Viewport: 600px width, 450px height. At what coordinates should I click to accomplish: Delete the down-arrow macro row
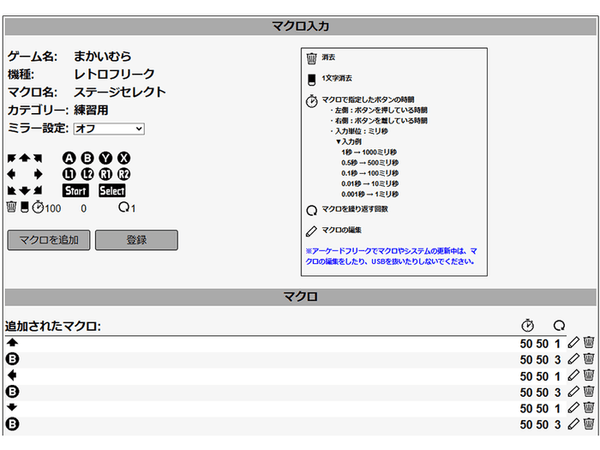click(x=589, y=408)
